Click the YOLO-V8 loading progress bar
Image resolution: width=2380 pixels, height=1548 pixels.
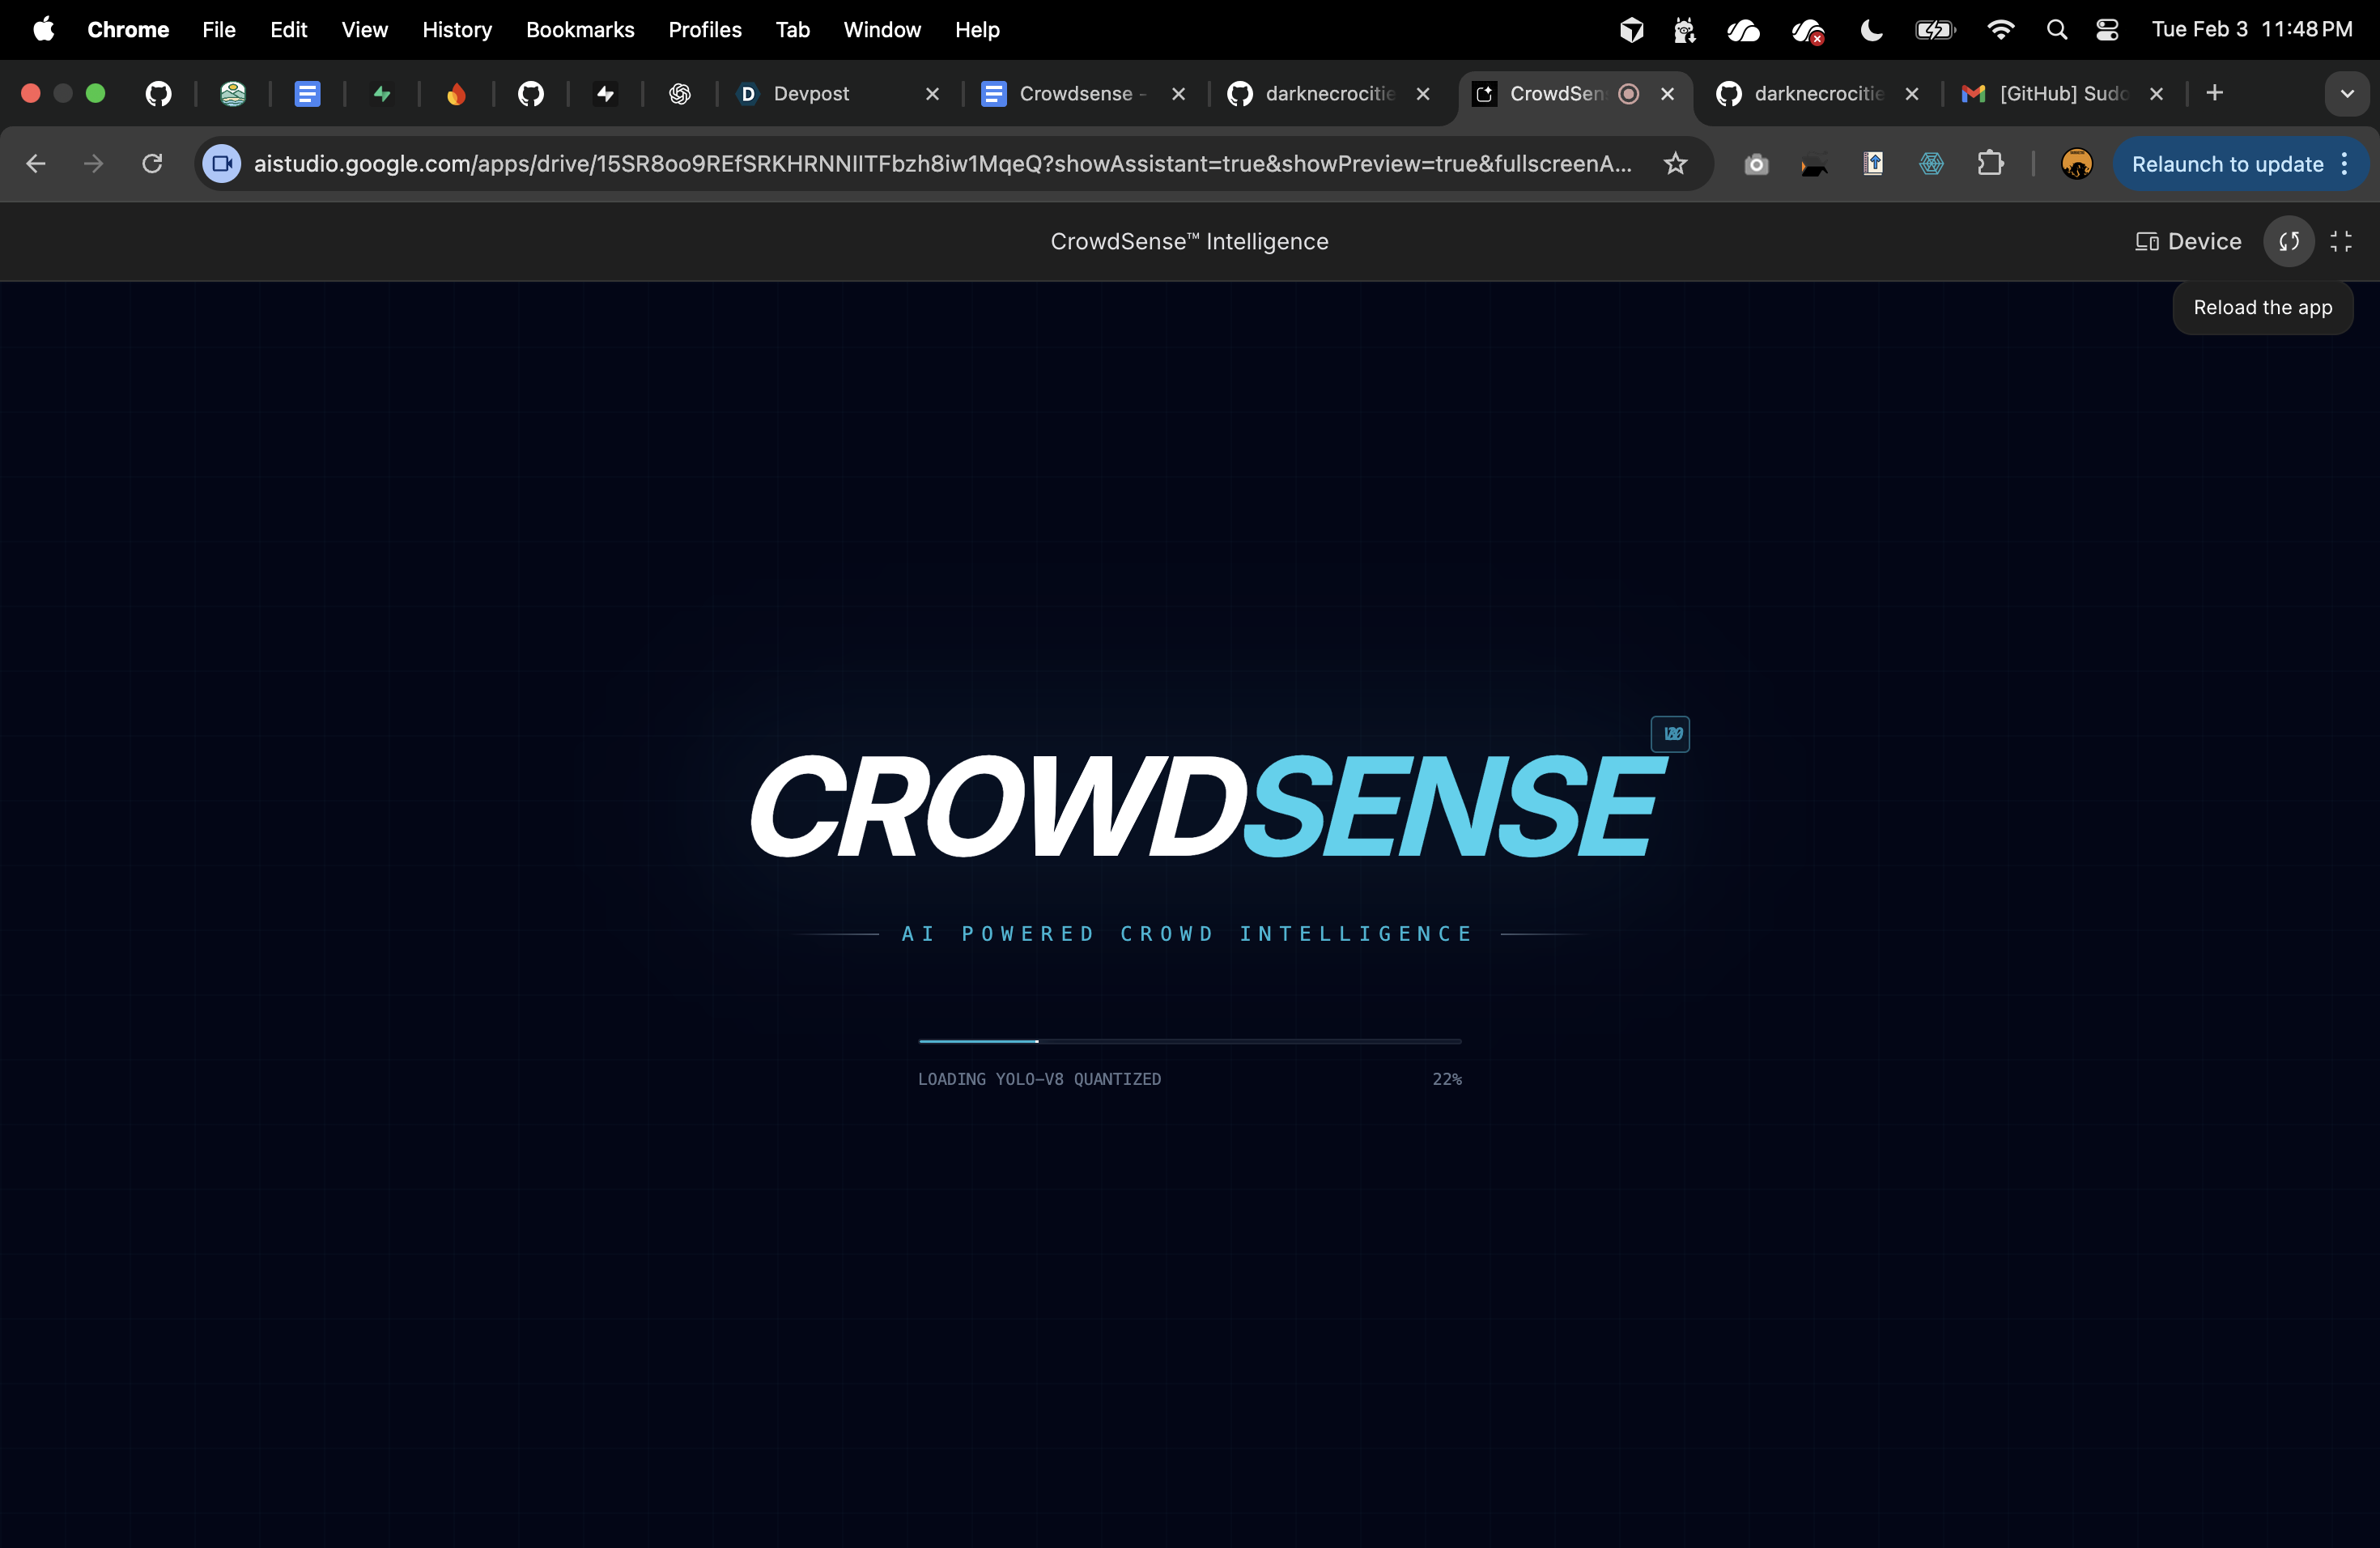[1189, 1041]
